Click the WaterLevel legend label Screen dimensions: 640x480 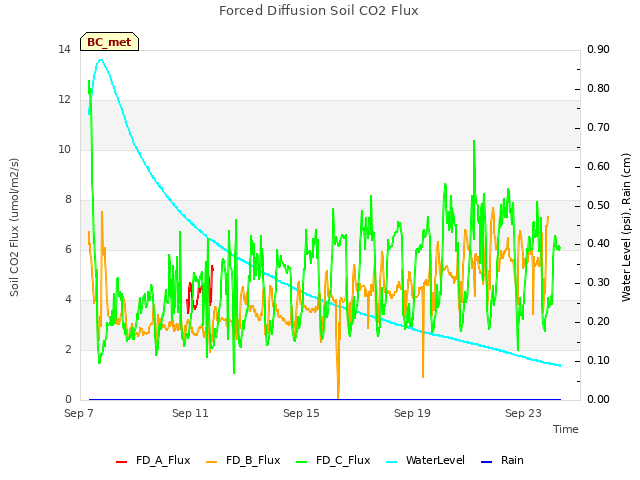[x=435, y=460]
